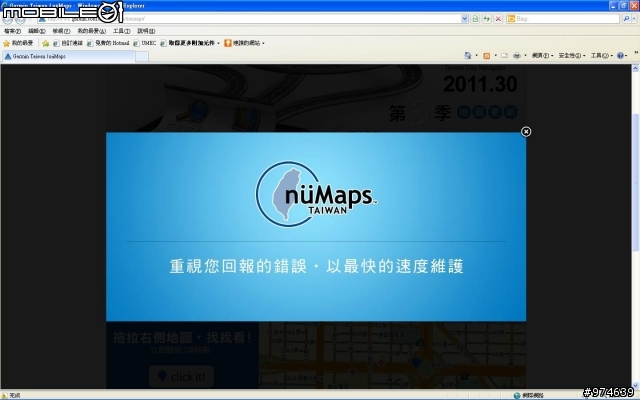Click the Back navigation arrow button
640x400 pixels.
(x=7, y=19)
